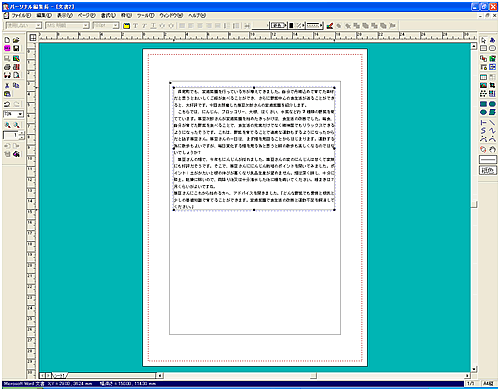Click the zoom out magnifier icon
The width and height of the screenshot is (500, 389).
click(16, 125)
